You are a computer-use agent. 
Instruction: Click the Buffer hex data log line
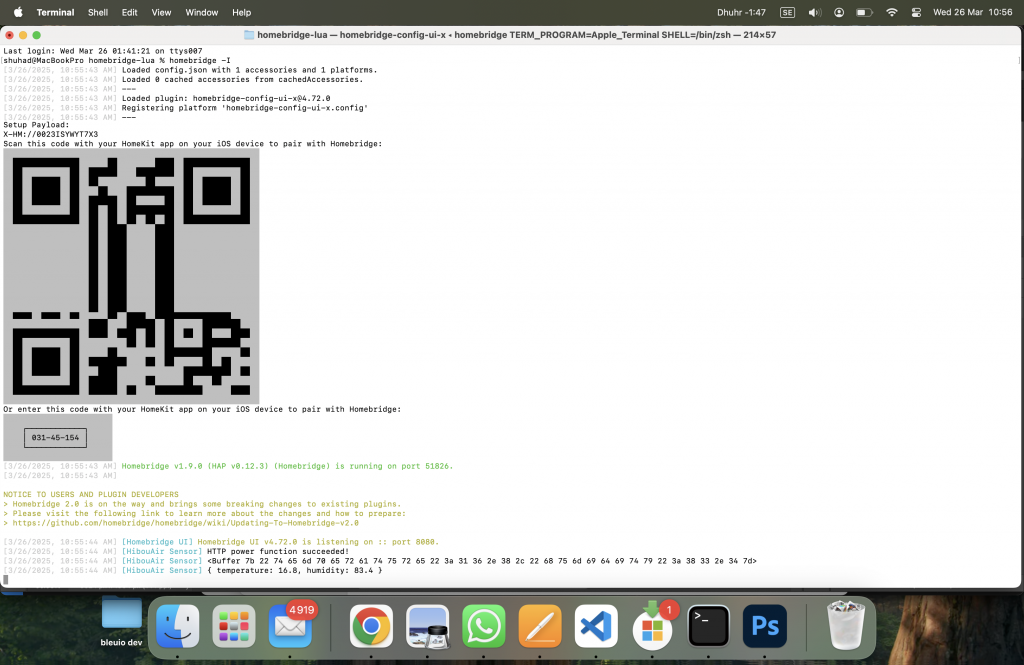click(482, 560)
